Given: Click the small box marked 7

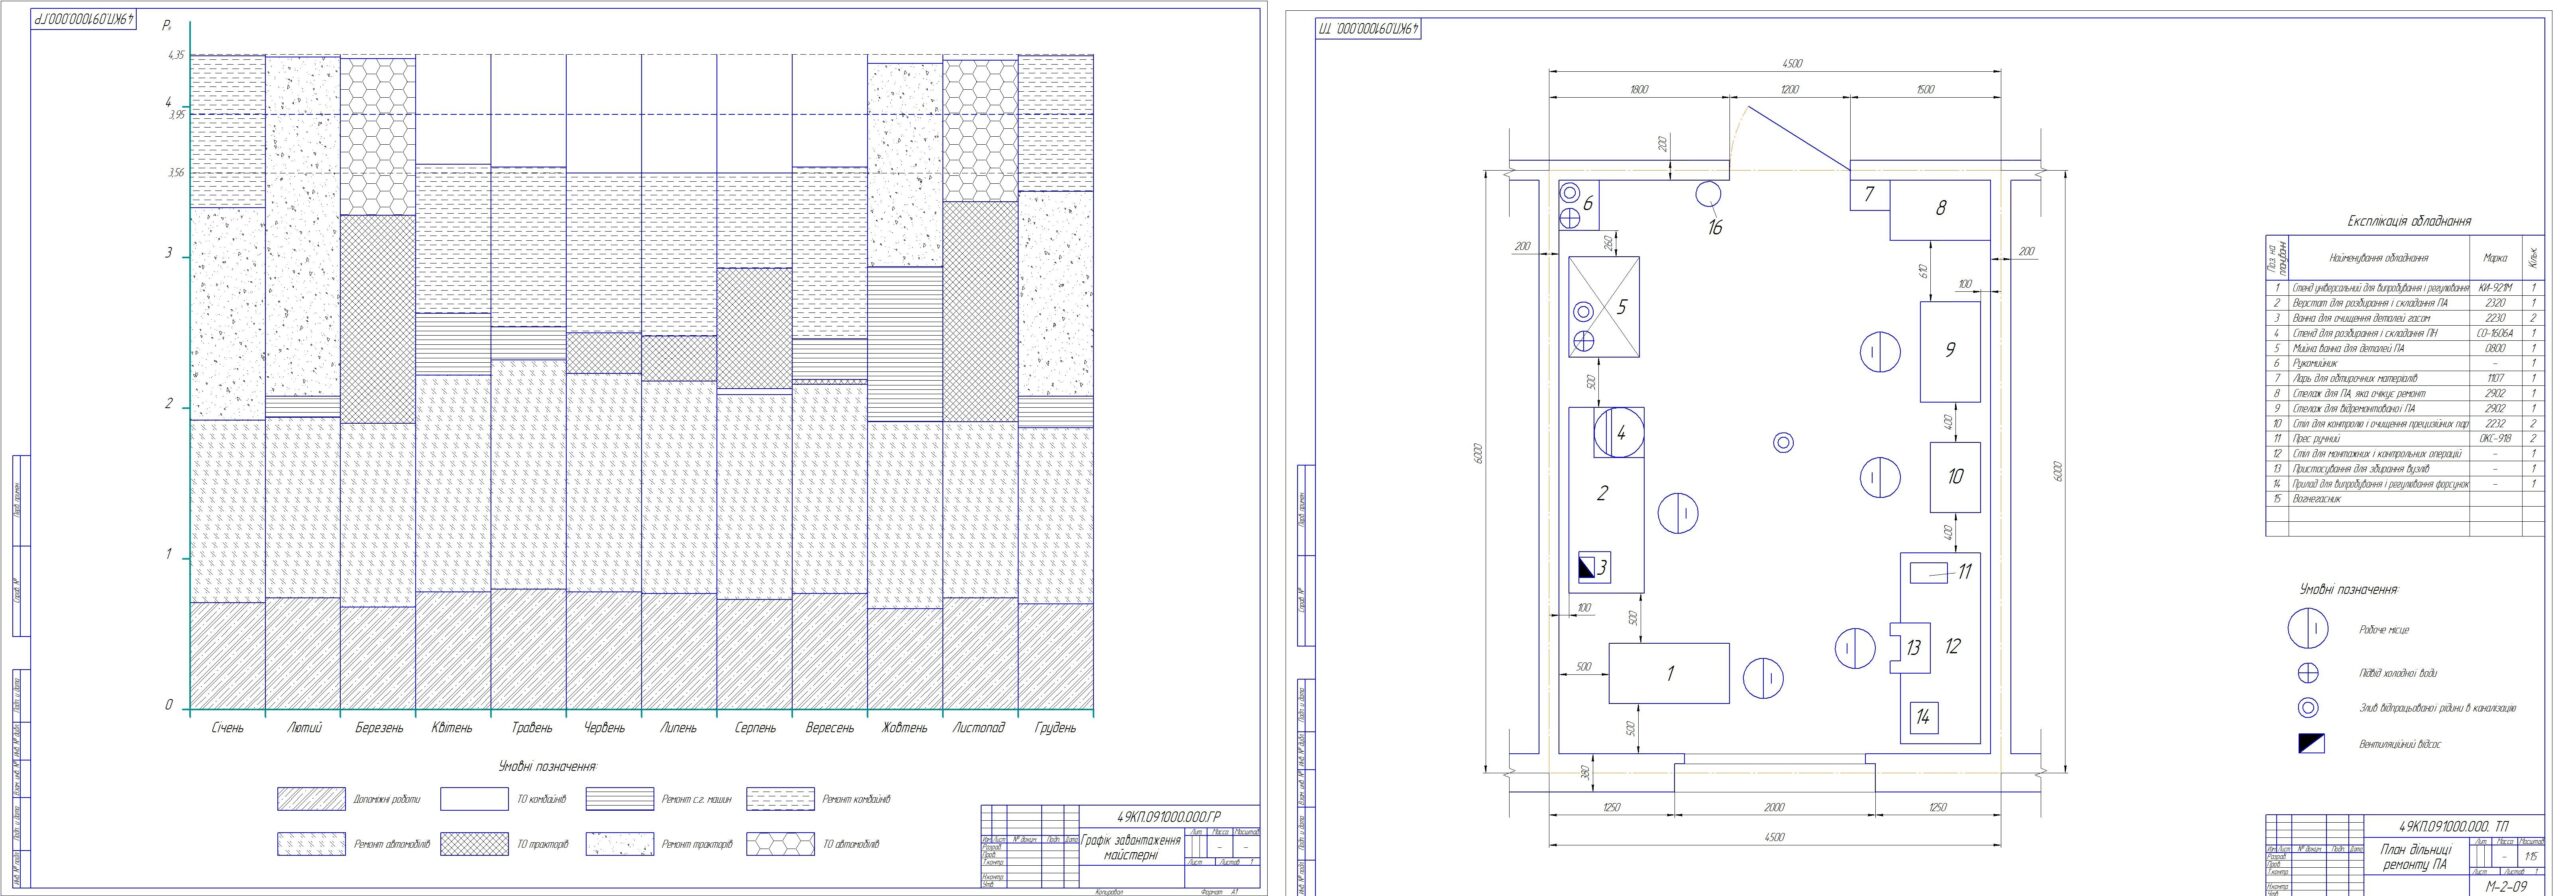Looking at the screenshot, I should 1869,195.
